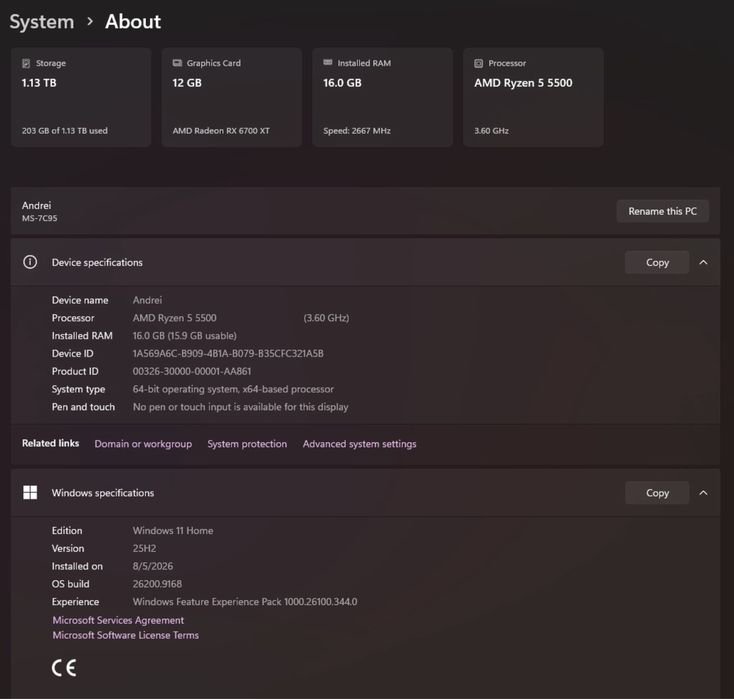Select the '203 GB of 1.13 TB used' text
The height and width of the screenshot is (699, 734).
tap(65, 131)
